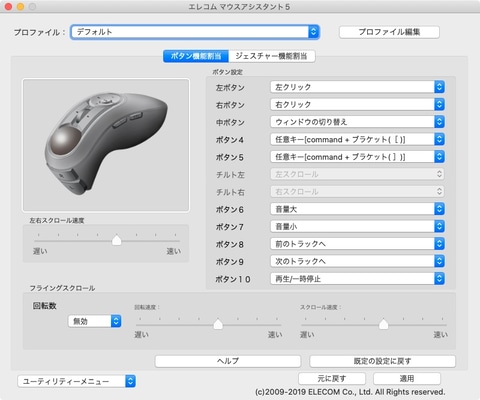Viewport: 480px width, 400px height.
Task: Click the 適用 button
Action: click(x=407, y=379)
